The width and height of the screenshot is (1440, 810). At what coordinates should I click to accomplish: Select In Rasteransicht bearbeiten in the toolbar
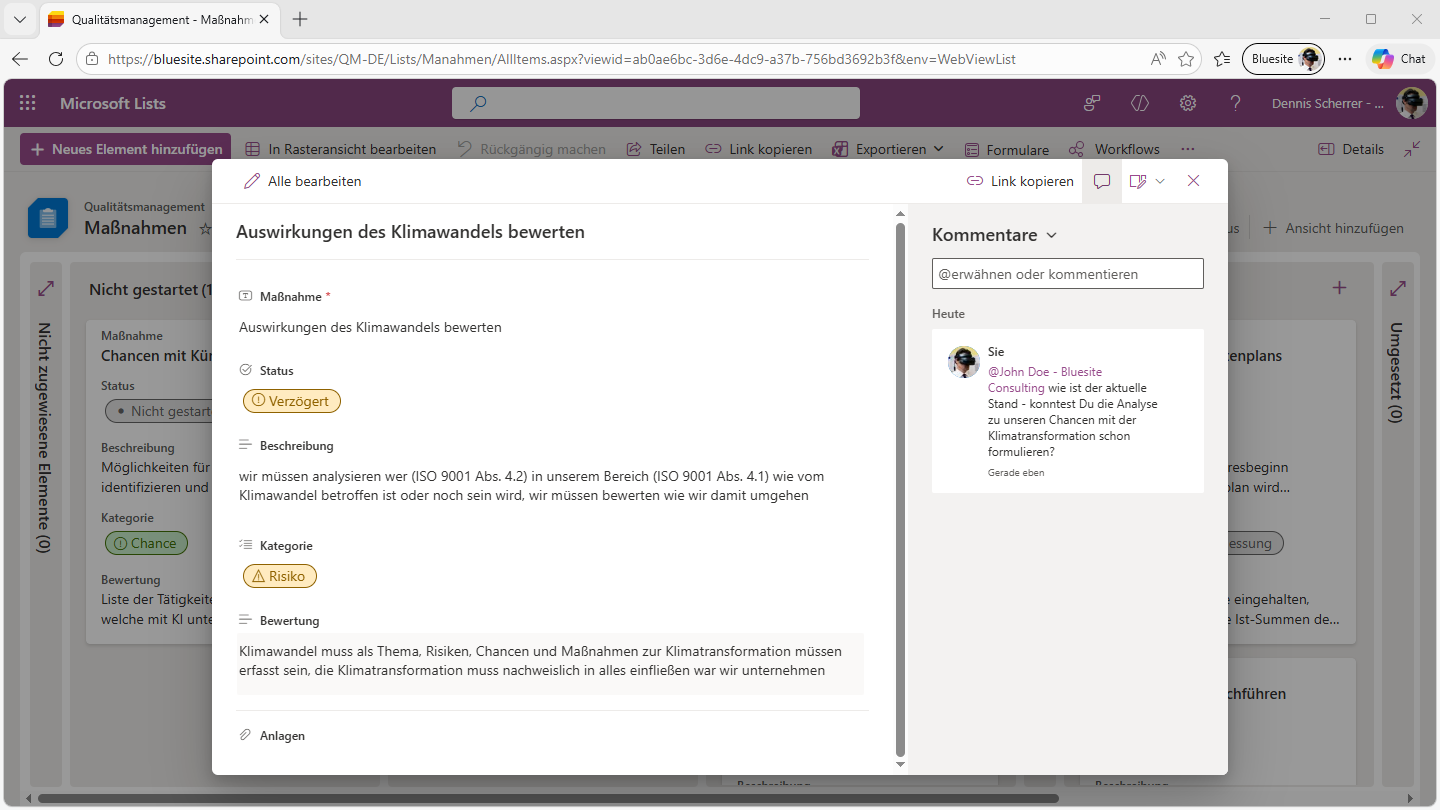[341, 149]
